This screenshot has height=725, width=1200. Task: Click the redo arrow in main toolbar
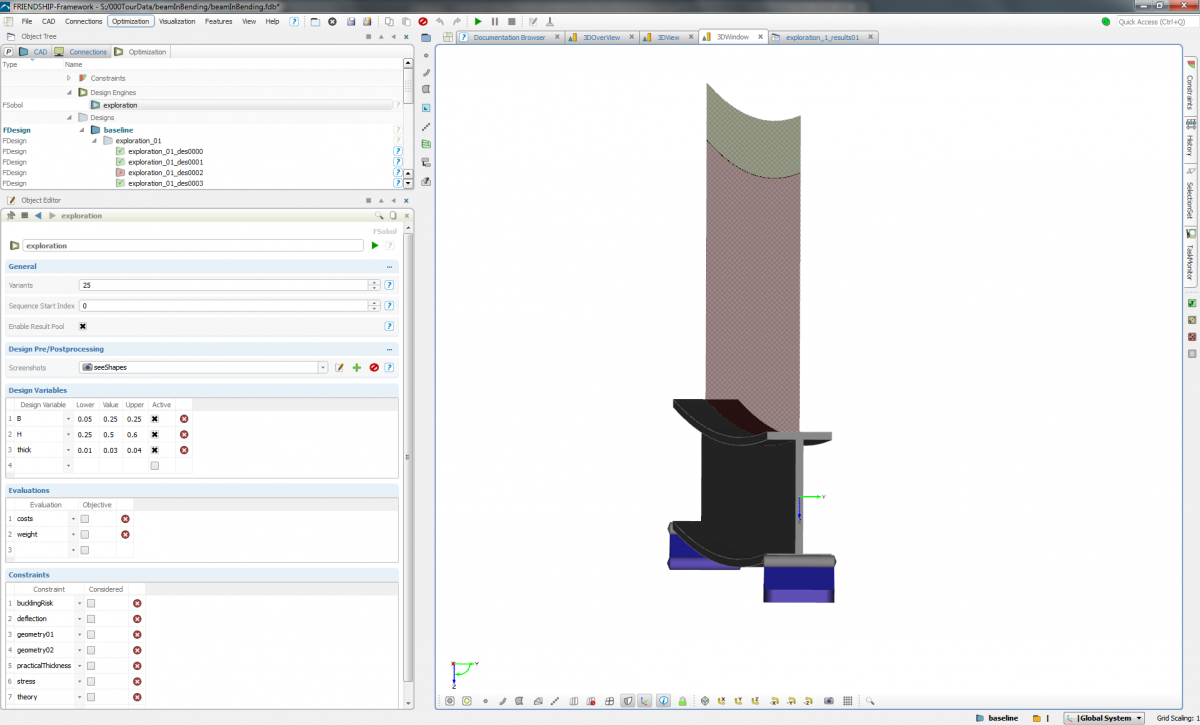coord(457,21)
